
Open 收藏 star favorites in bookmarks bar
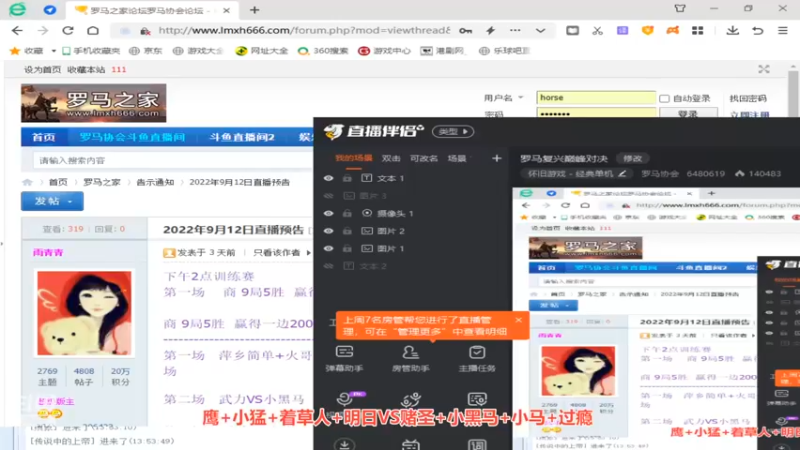click(28, 51)
